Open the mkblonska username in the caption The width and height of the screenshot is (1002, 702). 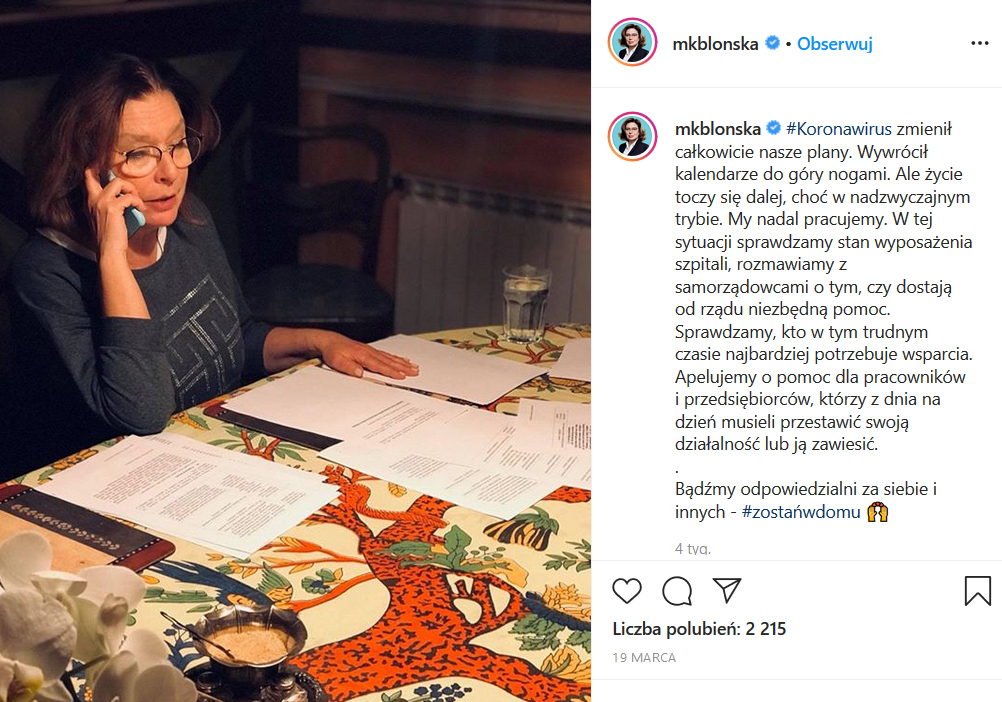(x=718, y=128)
